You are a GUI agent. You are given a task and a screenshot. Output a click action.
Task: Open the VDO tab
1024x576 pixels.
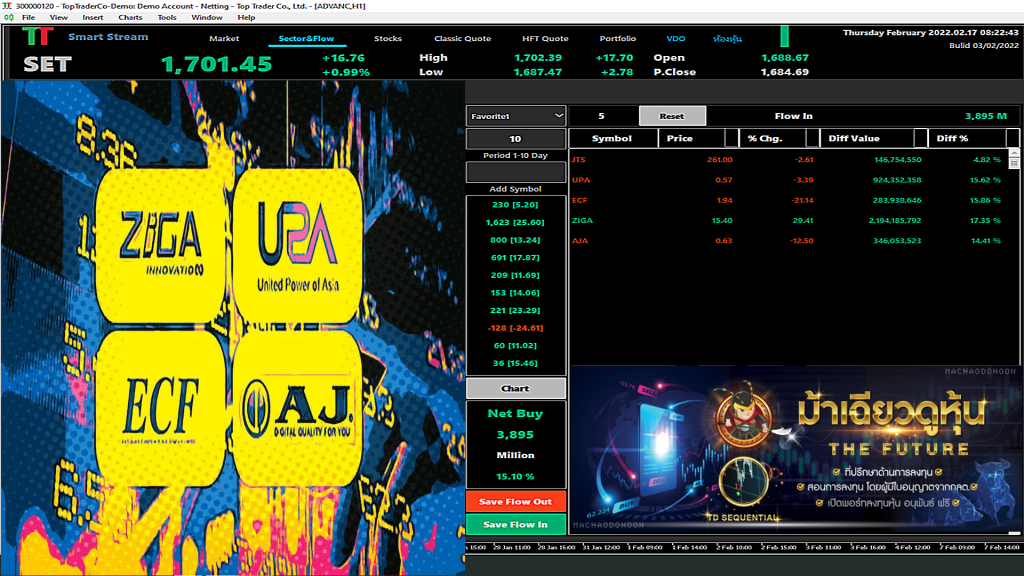click(675, 39)
